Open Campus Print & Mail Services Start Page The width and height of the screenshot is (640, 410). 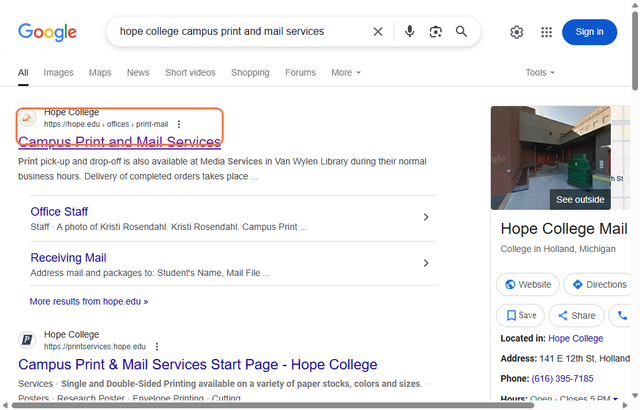click(198, 364)
